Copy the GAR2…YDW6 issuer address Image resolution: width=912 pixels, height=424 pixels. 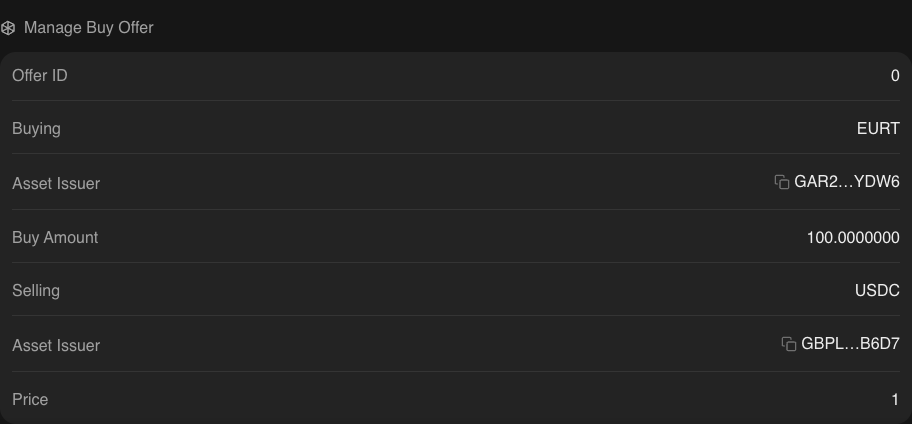coord(782,182)
